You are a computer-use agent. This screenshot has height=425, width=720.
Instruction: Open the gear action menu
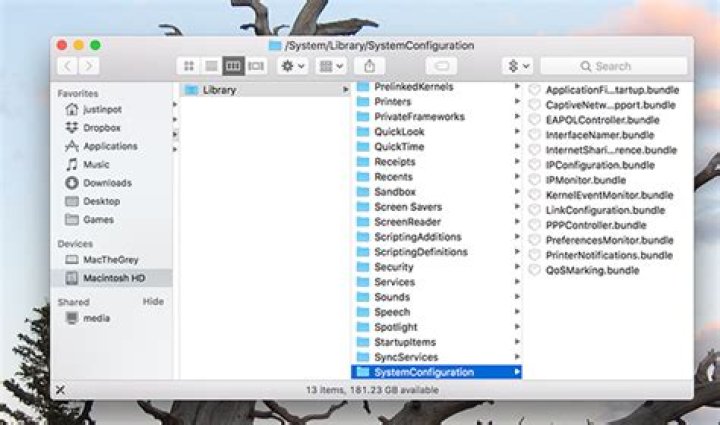[x=292, y=66]
